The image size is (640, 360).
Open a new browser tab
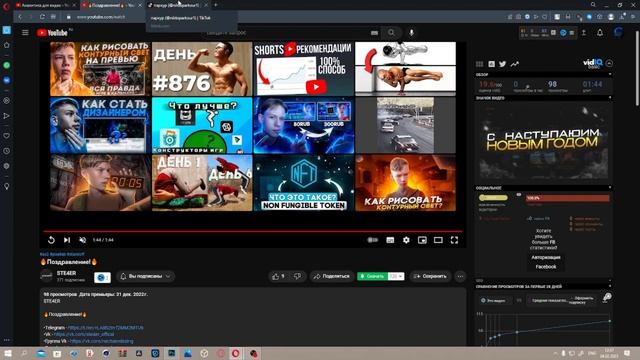[216, 5]
